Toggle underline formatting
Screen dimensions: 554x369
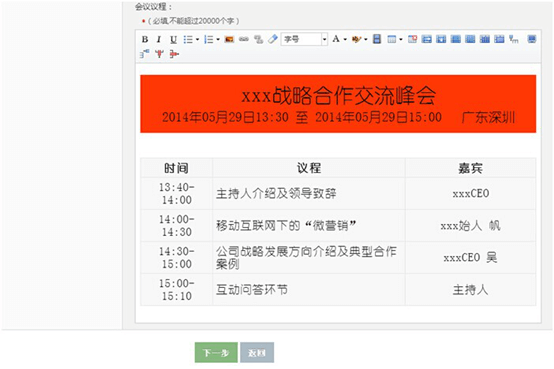tap(173, 39)
